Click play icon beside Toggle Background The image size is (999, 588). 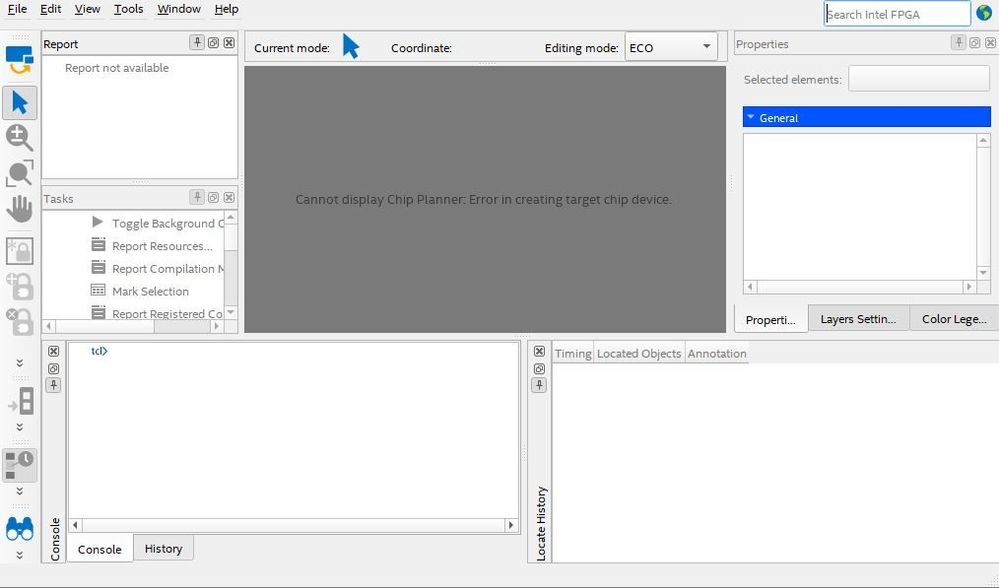click(97, 222)
